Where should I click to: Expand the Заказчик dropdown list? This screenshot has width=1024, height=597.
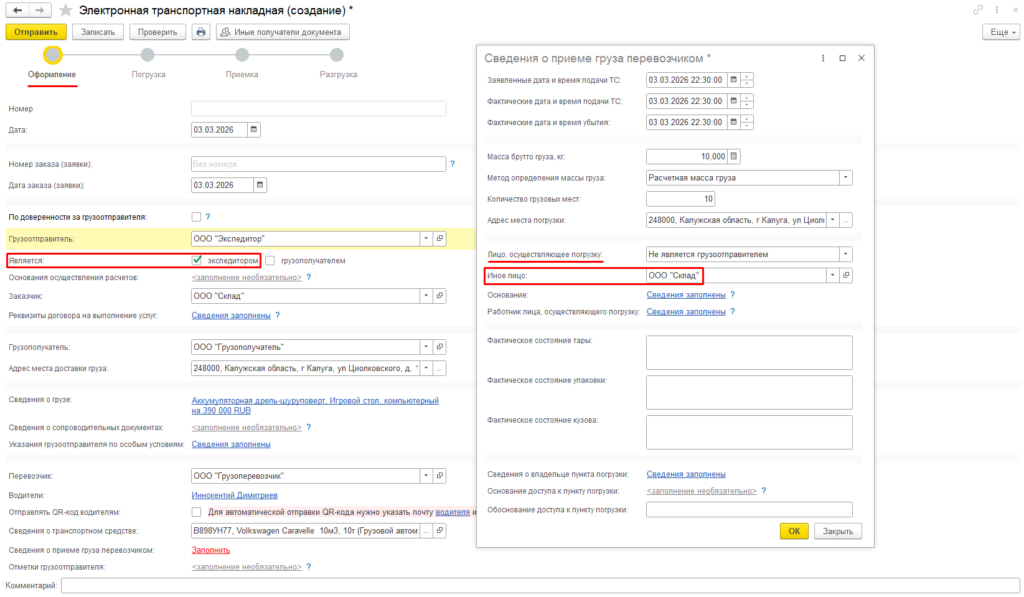tap(426, 296)
